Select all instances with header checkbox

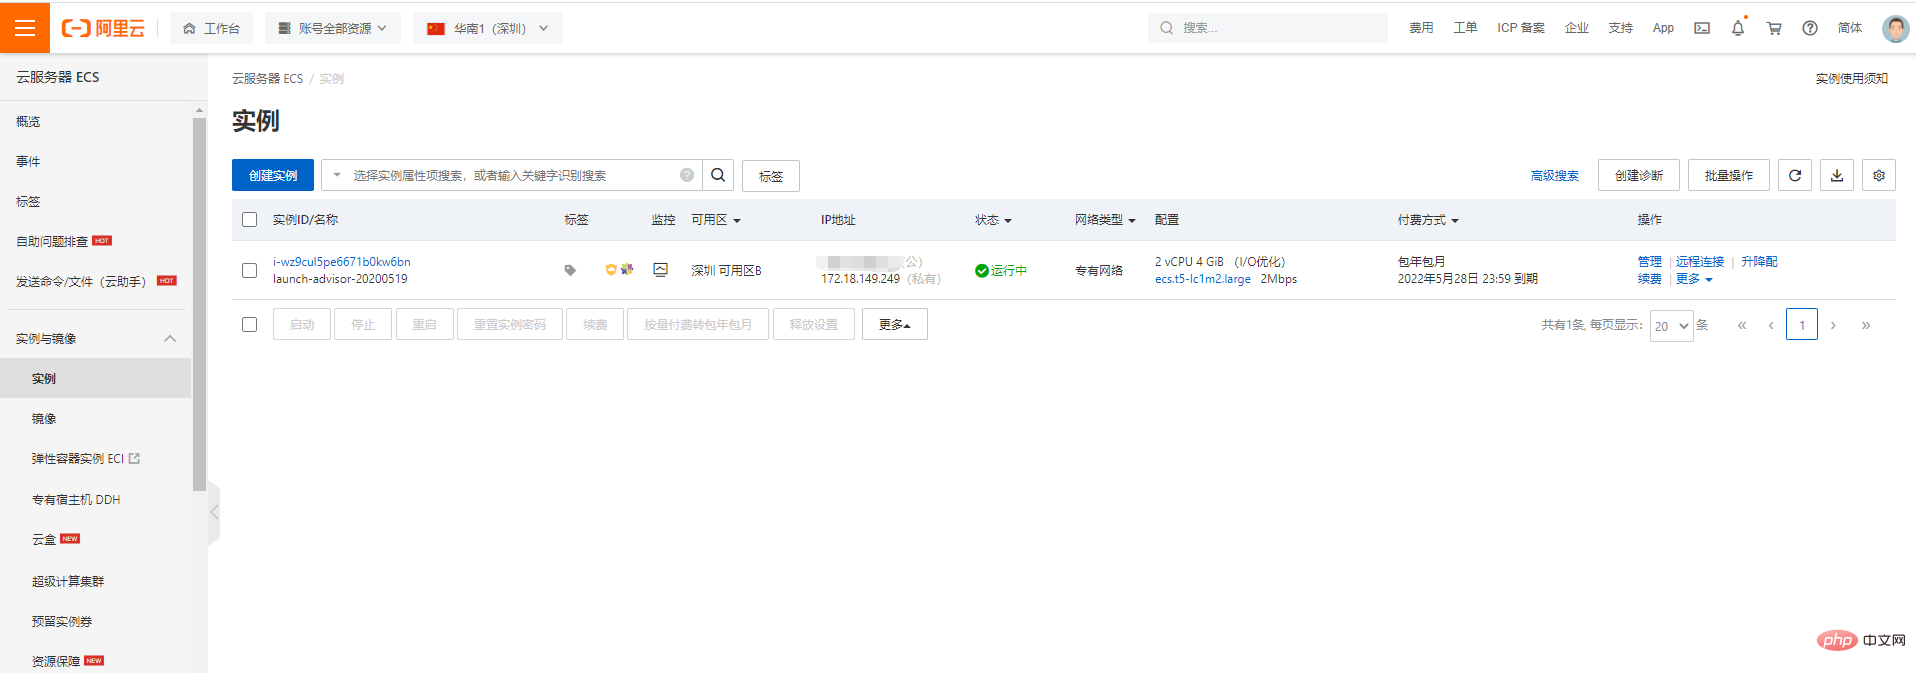250,220
